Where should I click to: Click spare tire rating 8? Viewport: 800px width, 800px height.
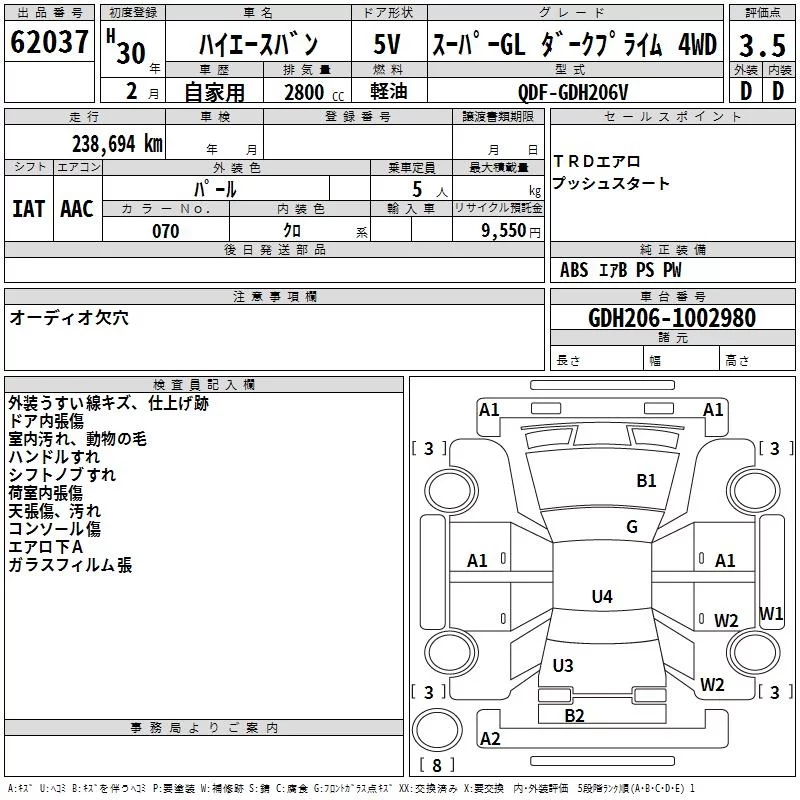tap(437, 765)
